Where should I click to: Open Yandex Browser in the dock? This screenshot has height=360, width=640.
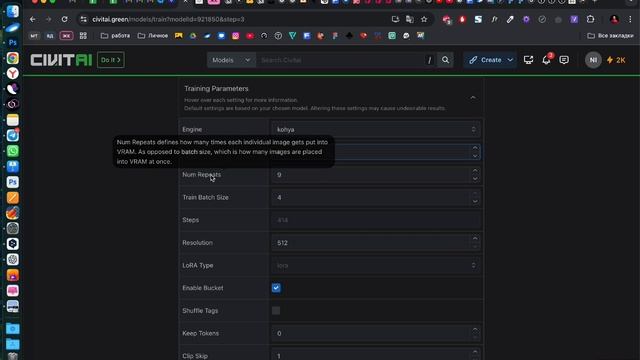13,73
